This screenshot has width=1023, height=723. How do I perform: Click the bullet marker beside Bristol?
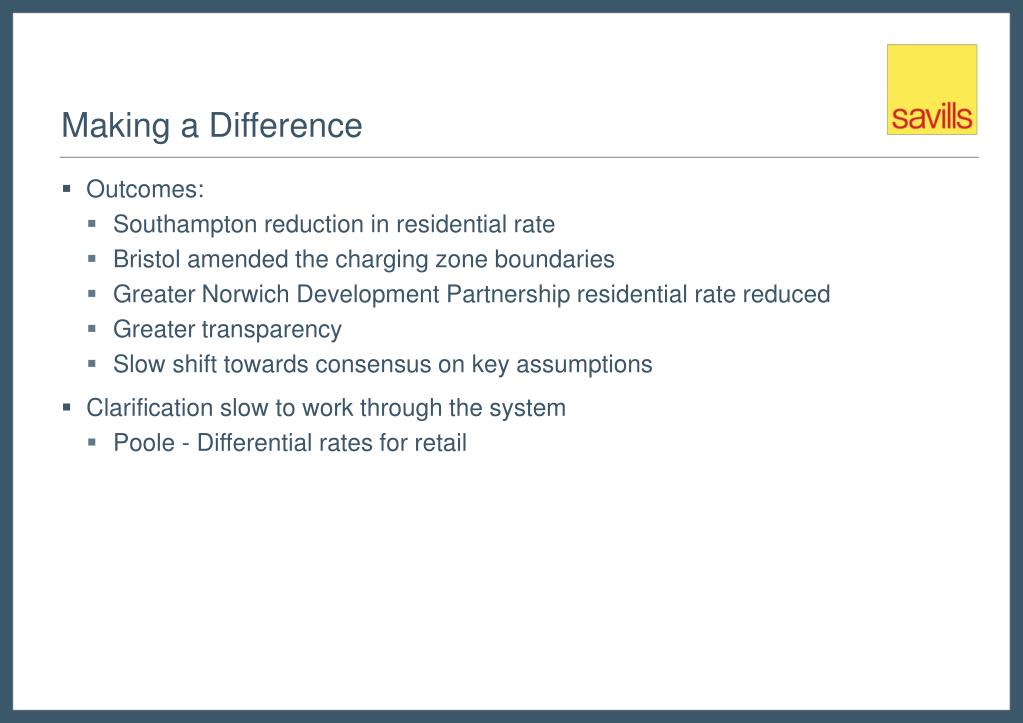(92, 259)
